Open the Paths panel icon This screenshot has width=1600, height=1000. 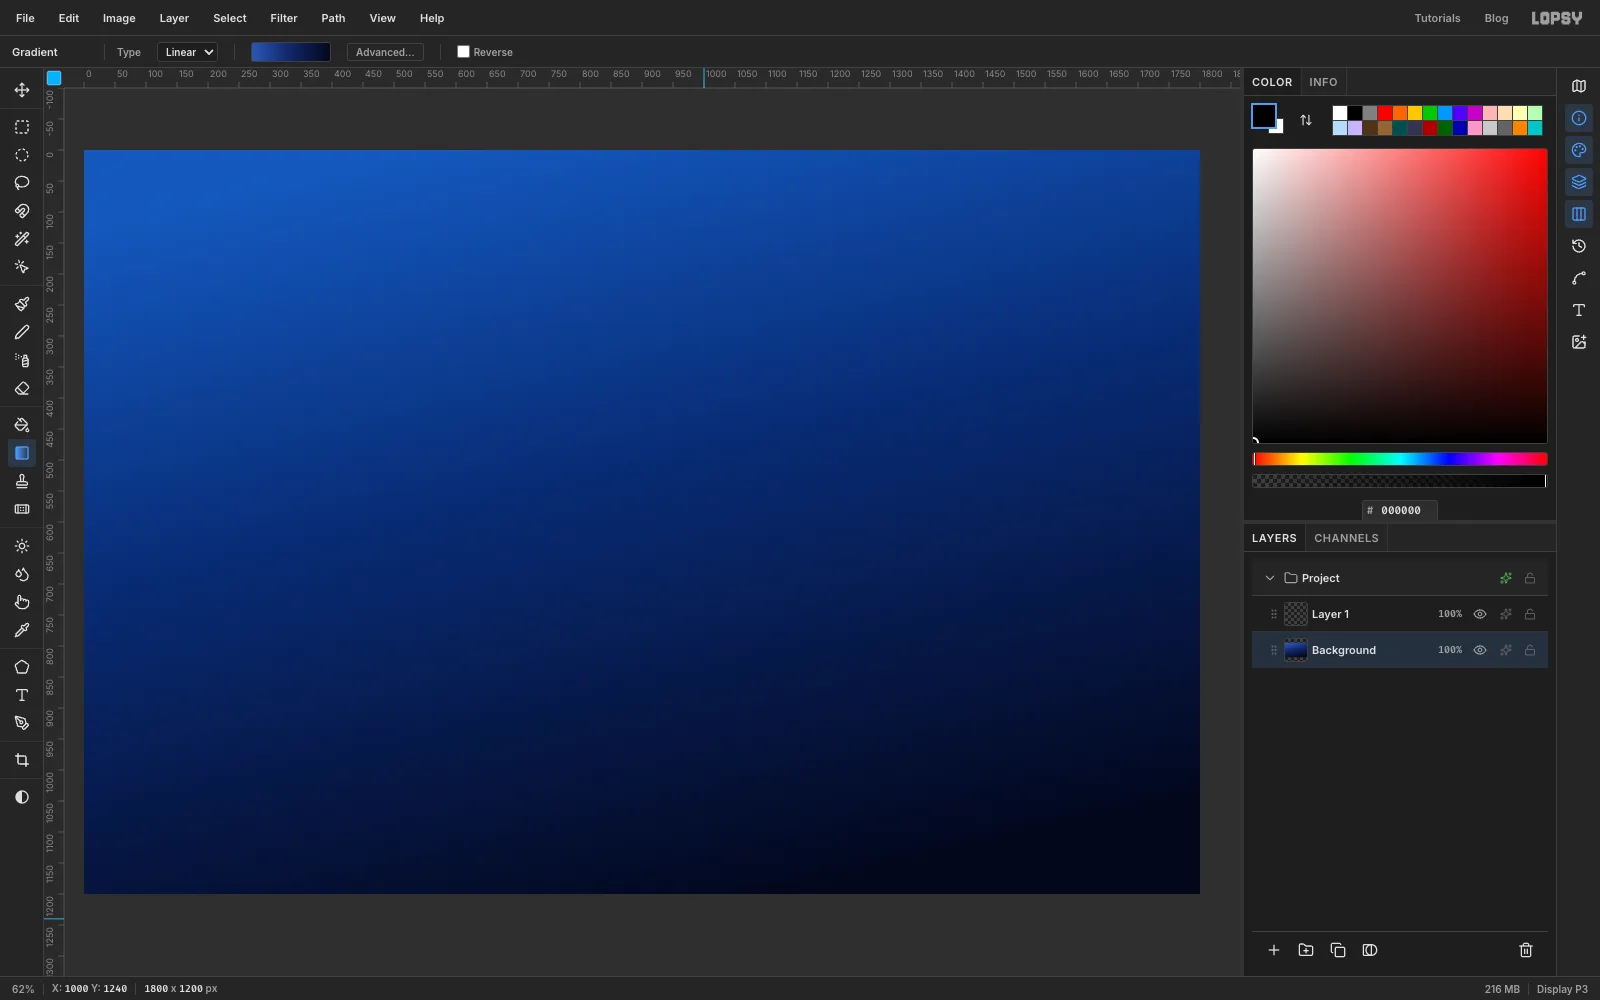1579,278
